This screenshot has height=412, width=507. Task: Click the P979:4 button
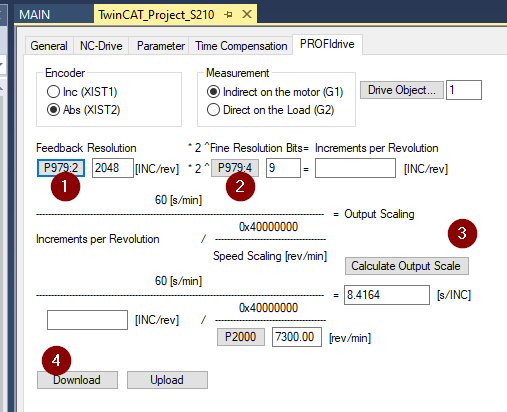(235, 168)
